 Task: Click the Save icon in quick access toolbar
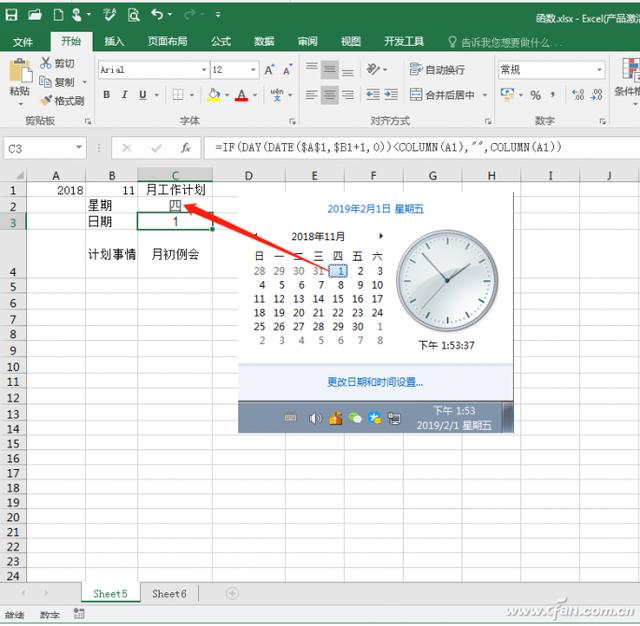coord(11,15)
